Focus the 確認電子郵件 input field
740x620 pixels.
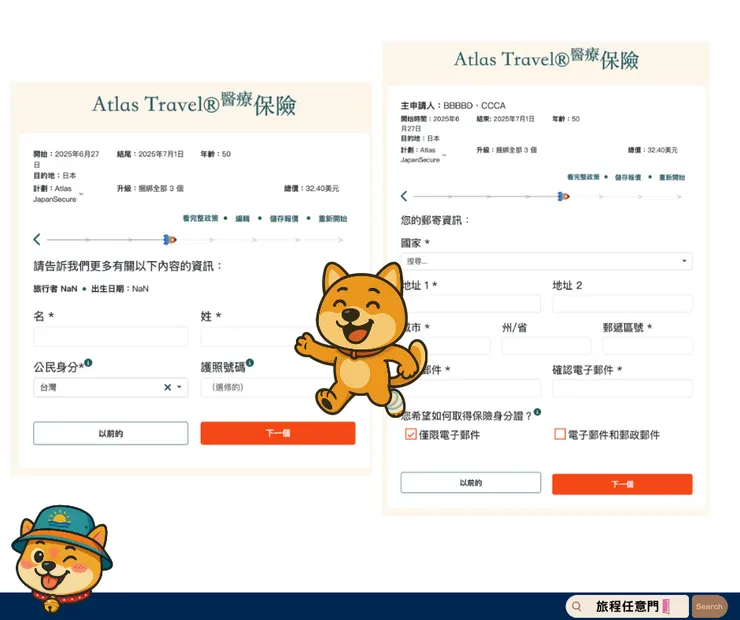click(622, 388)
